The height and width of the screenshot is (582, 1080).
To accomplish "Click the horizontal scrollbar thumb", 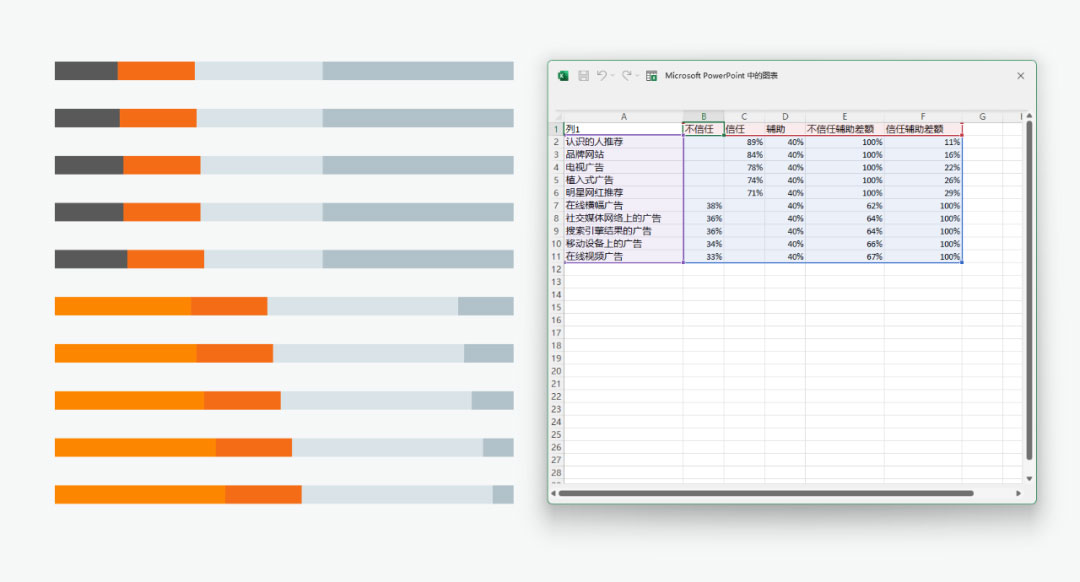I will [x=765, y=493].
